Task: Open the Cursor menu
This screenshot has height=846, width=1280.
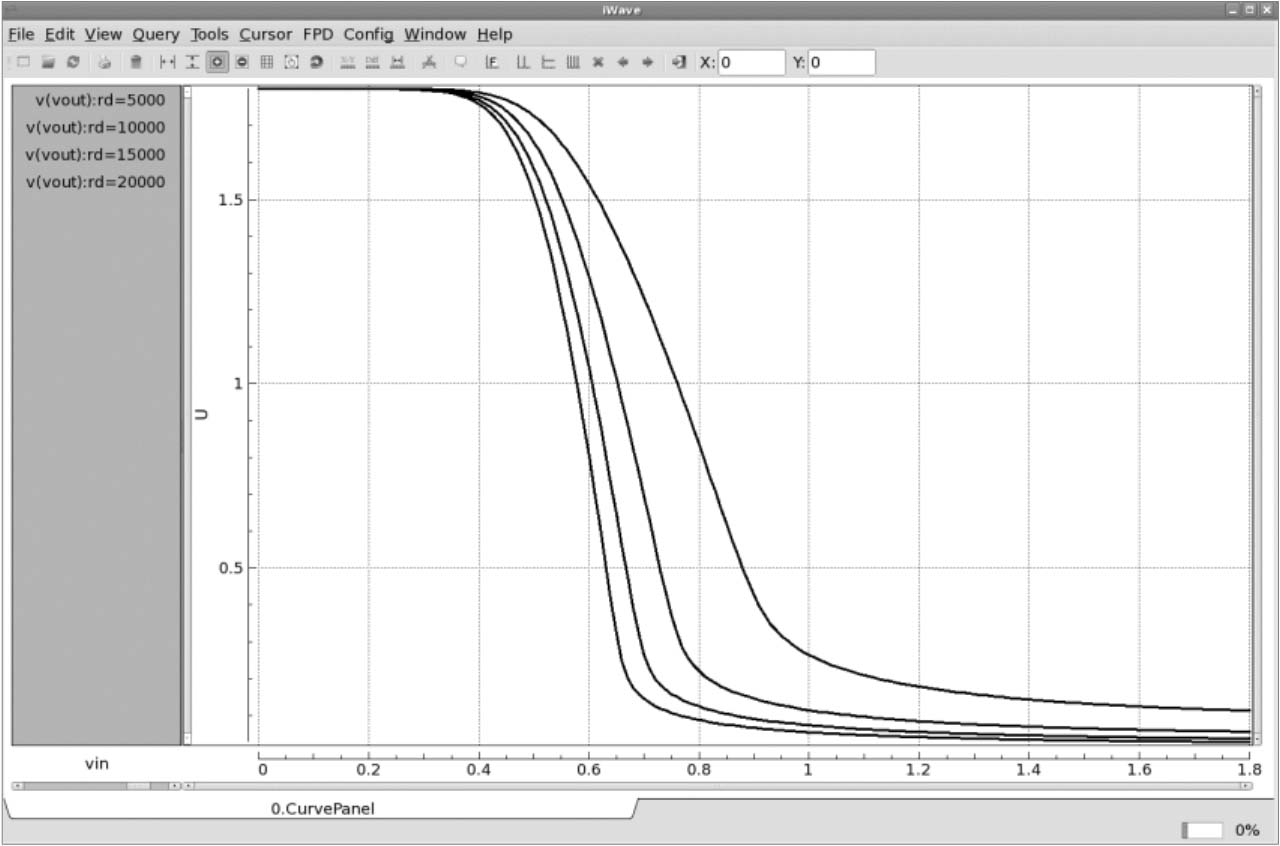Action: pos(266,34)
